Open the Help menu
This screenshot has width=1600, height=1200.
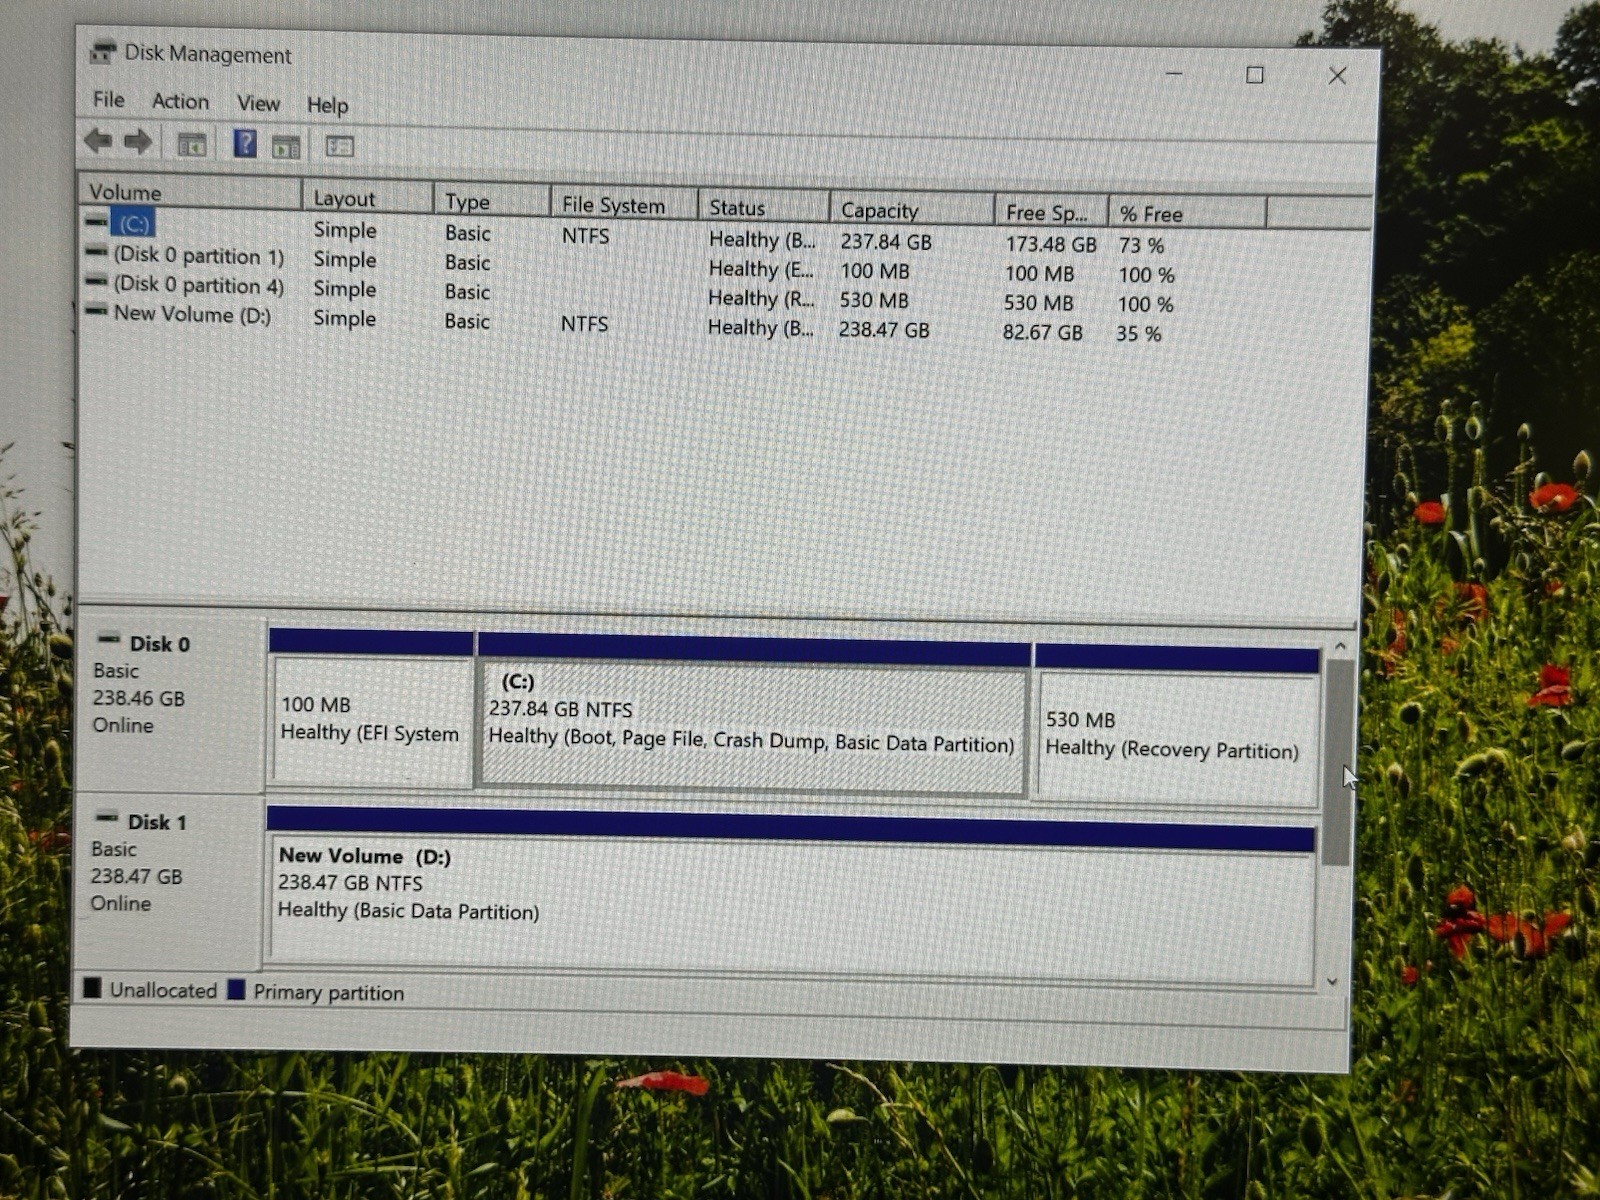(x=327, y=105)
